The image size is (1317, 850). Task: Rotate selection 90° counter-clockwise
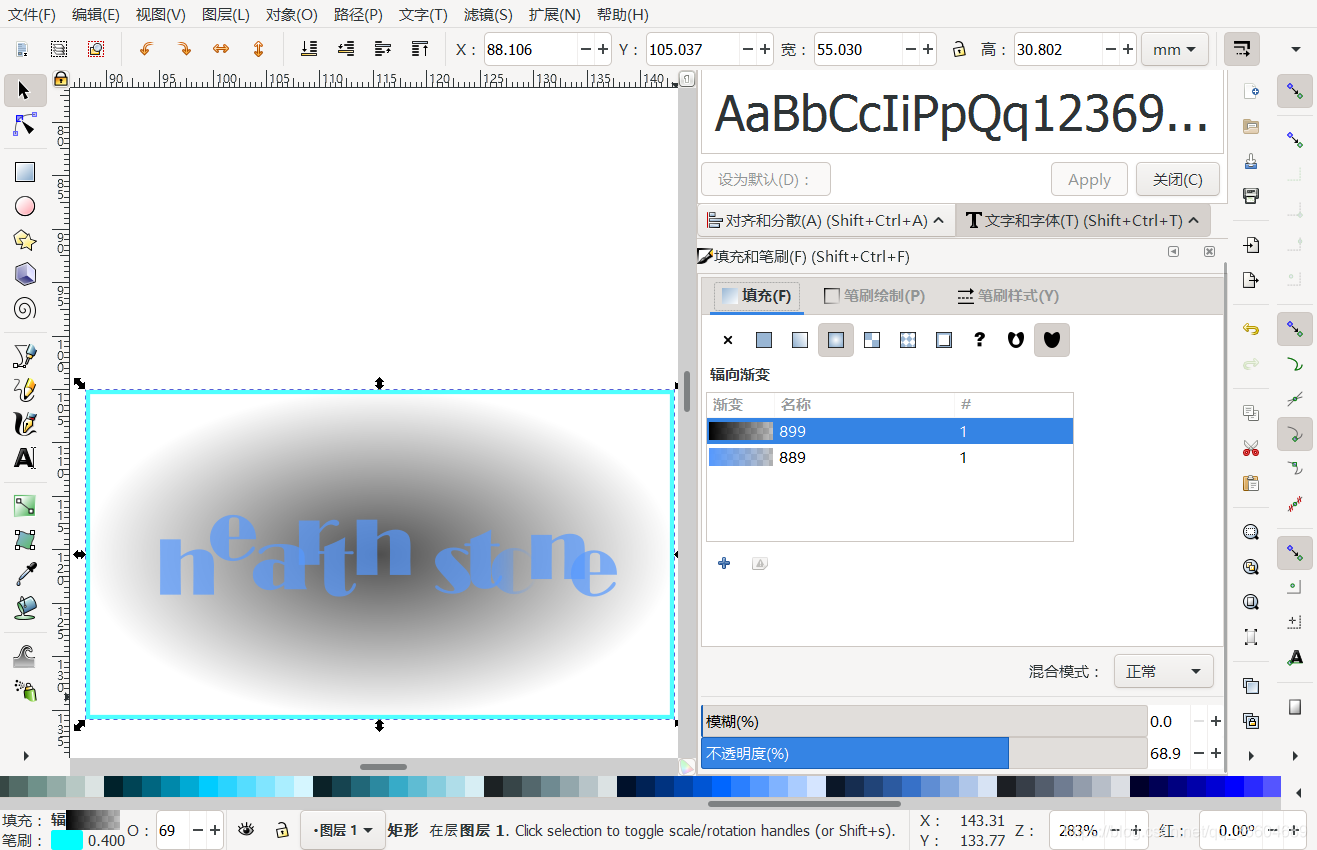click(147, 49)
